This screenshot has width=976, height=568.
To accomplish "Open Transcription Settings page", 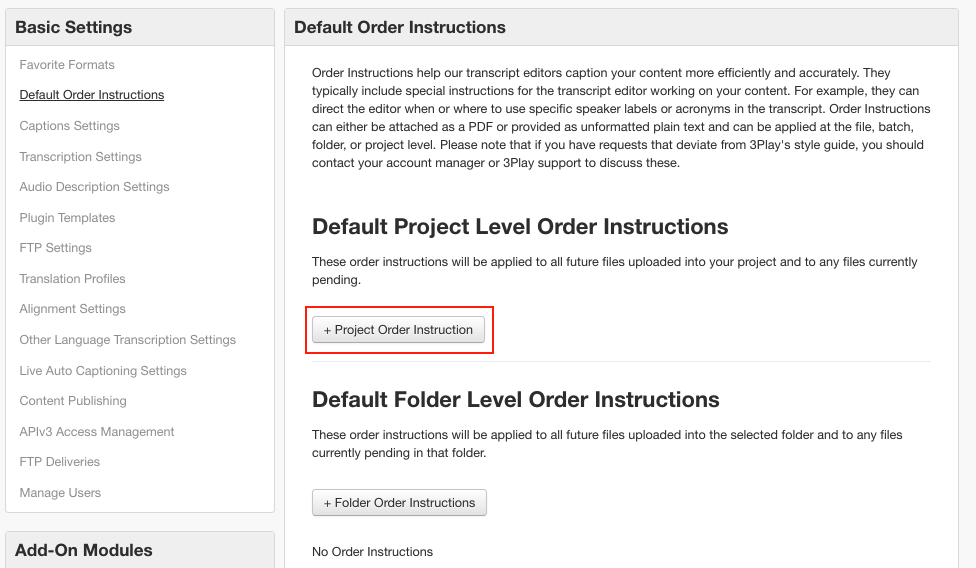I will pyautogui.click(x=80, y=157).
